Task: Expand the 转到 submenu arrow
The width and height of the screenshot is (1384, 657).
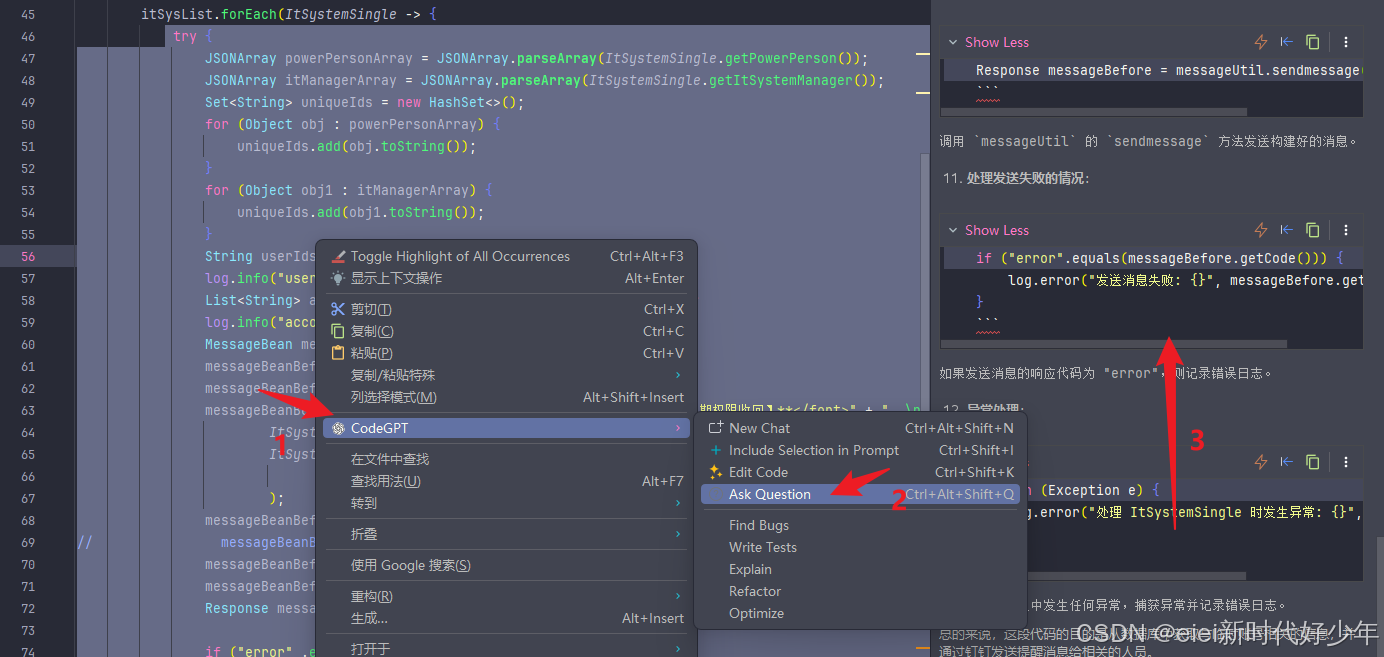Action: point(678,503)
